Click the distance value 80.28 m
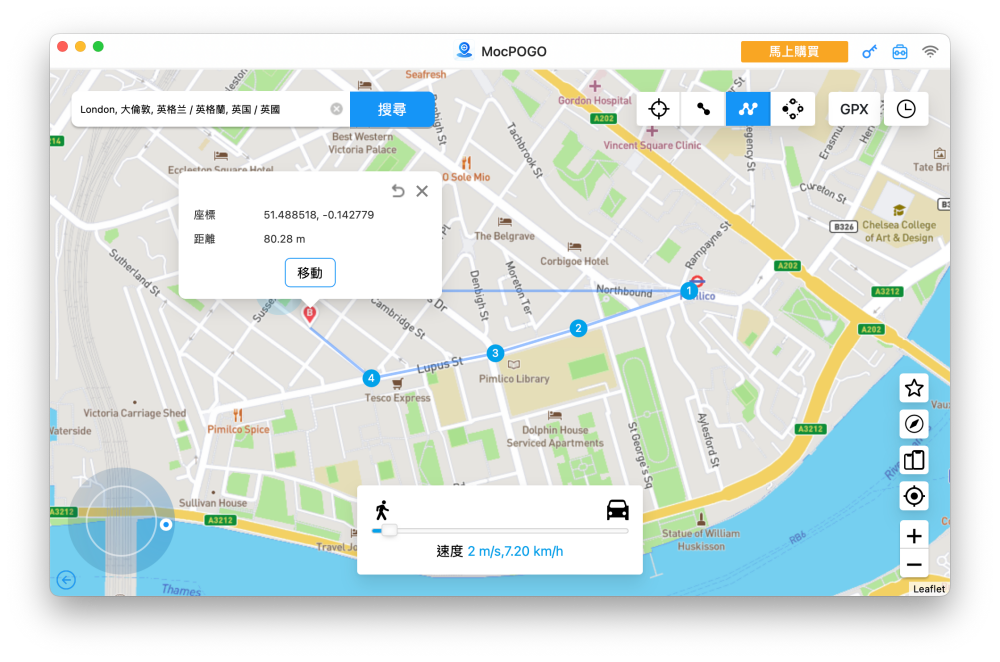 284,239
